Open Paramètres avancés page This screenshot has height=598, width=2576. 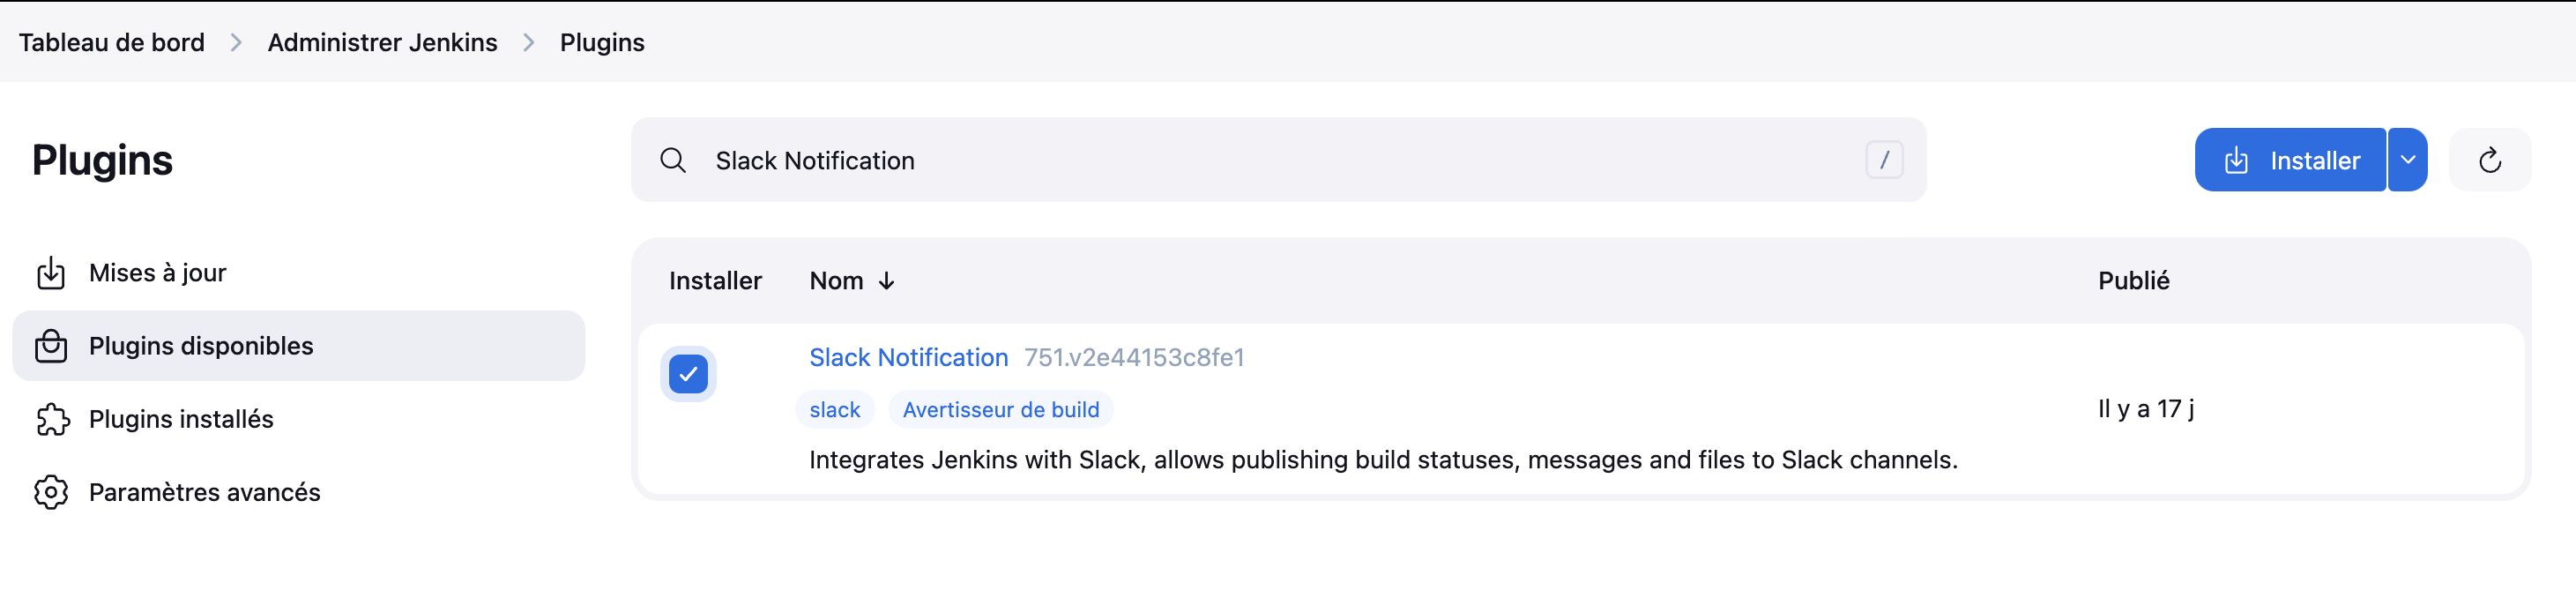204,492
